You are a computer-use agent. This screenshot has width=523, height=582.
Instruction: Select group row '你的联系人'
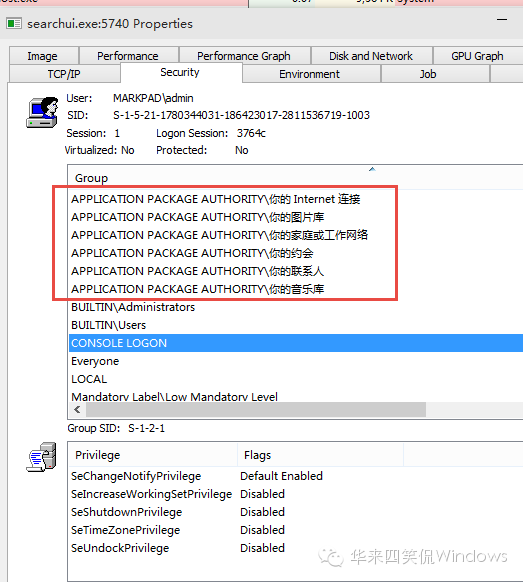click(296, 271)
